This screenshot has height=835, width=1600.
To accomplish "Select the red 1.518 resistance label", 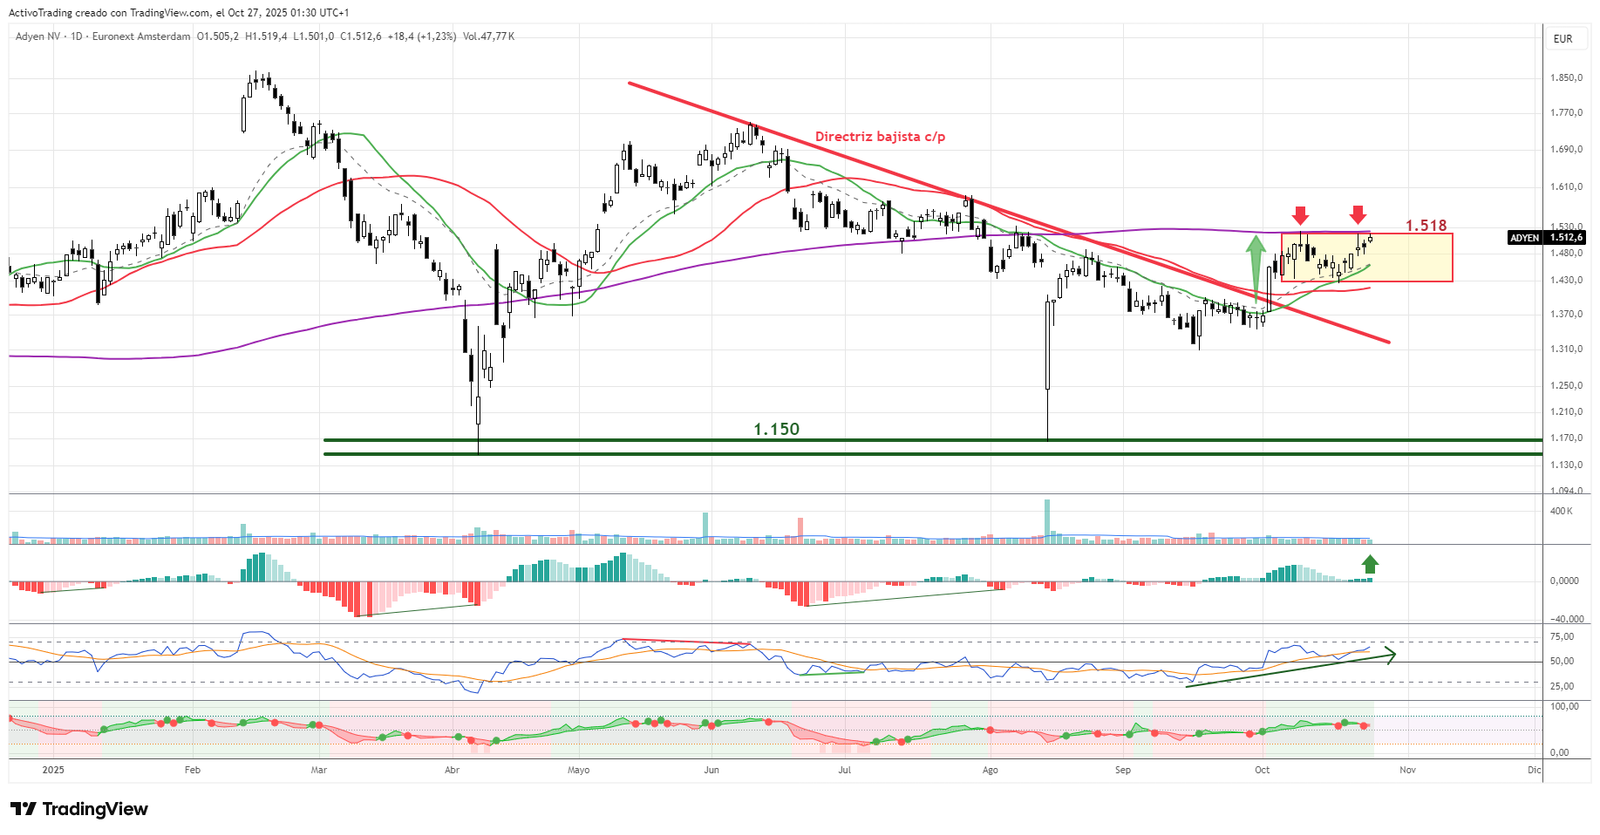I will 1425,226.
